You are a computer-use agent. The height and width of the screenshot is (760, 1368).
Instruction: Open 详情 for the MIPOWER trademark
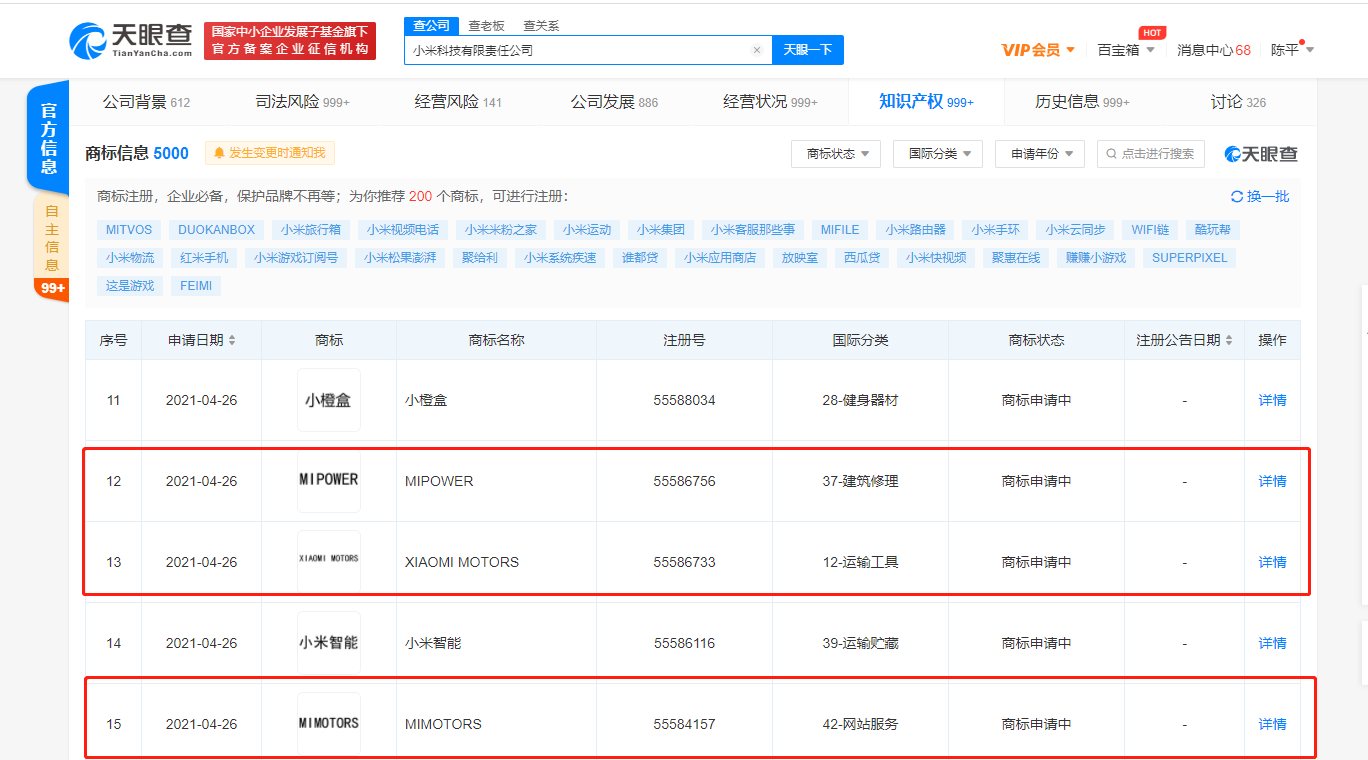click(x=1271, y=481)
